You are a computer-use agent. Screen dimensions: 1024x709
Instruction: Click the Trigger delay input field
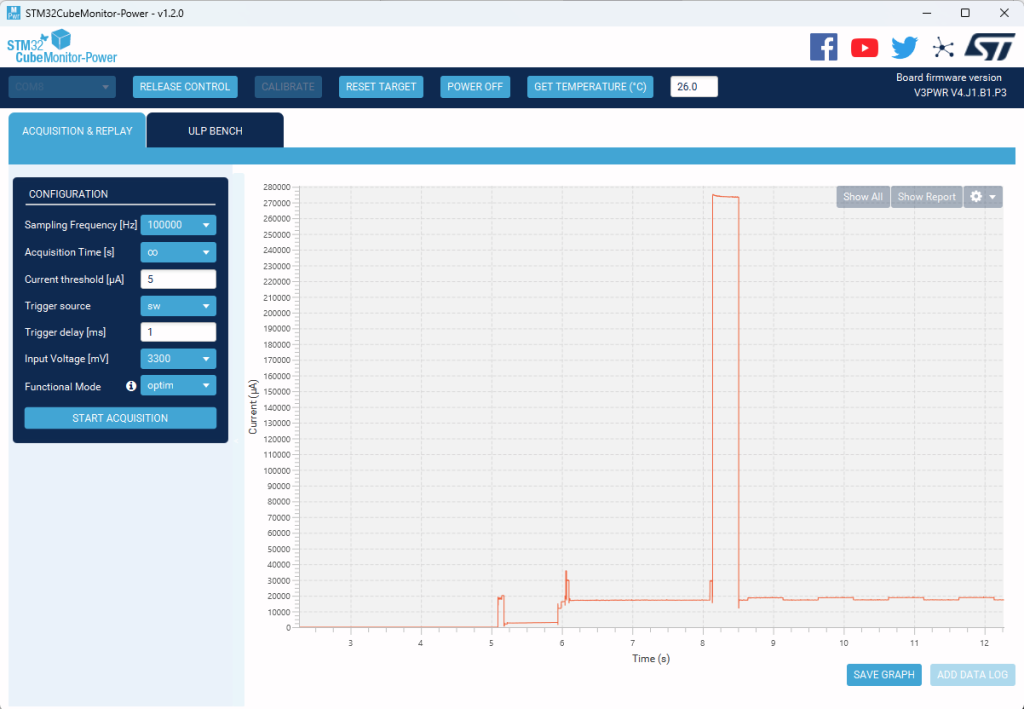pos(178,332)
